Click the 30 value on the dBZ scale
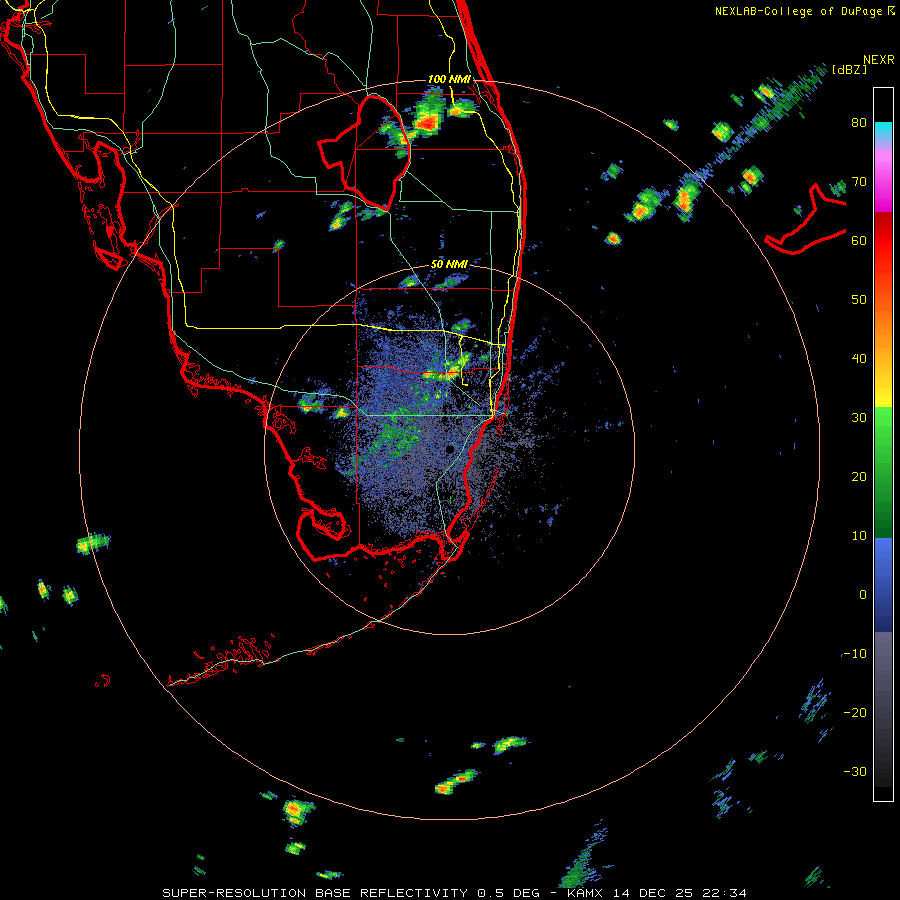The image size is (900, 900). tap(859, 417)
